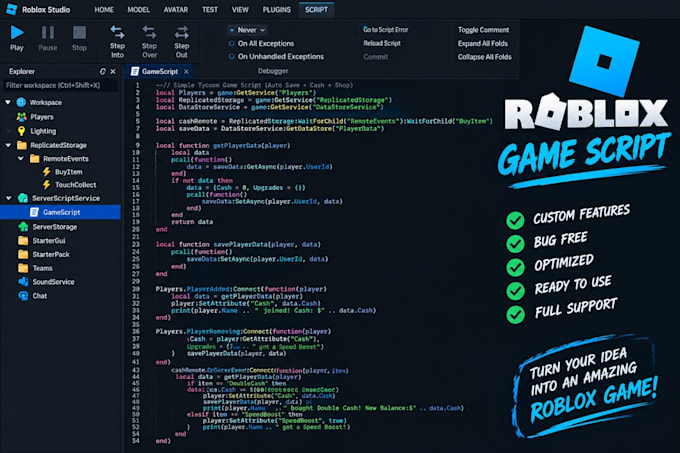Close the GameScript tab
Viewport: 680px width, 453px height.
tap(186, 72)
